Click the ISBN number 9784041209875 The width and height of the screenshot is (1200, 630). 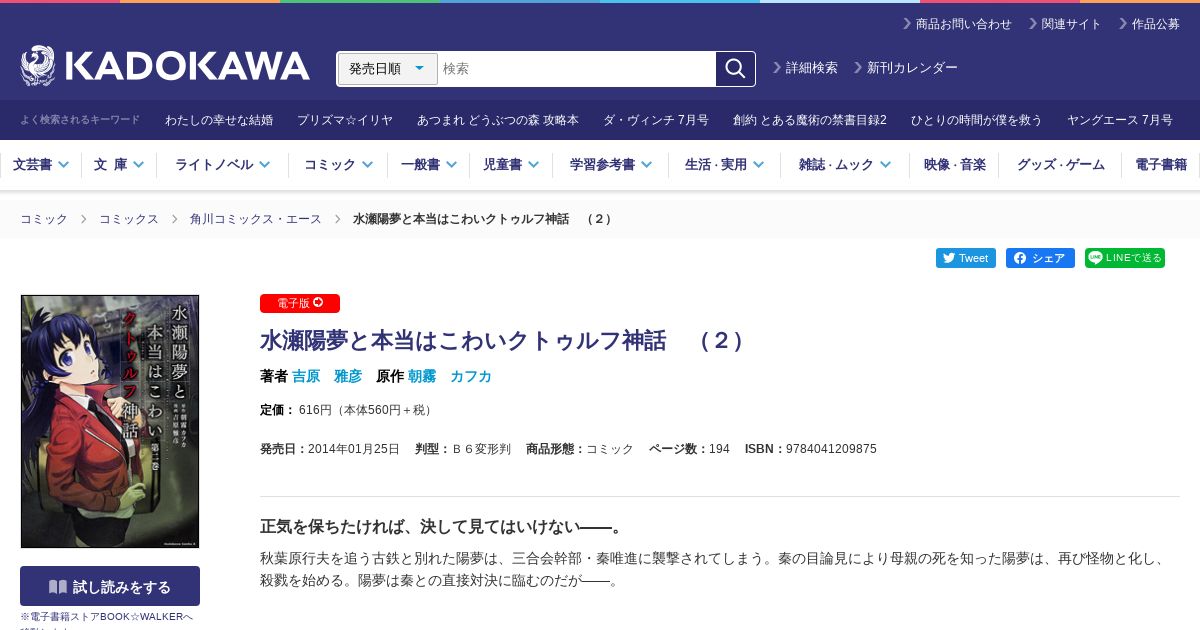[x=831, y=449]
